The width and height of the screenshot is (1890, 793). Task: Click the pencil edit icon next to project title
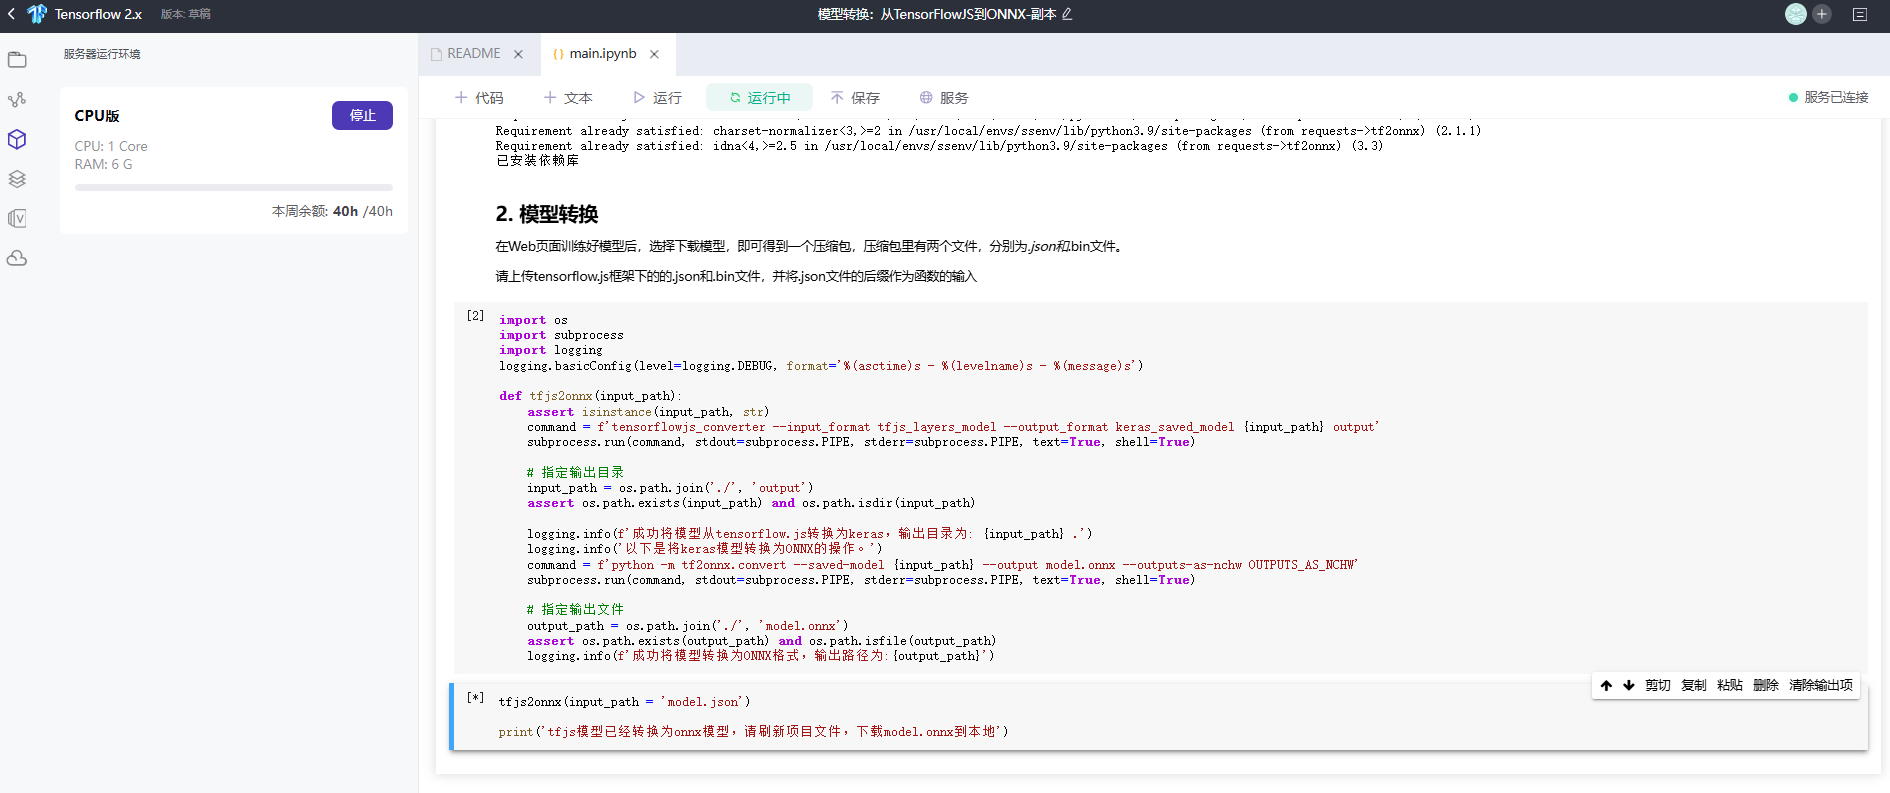click(x=1067, y=14)
